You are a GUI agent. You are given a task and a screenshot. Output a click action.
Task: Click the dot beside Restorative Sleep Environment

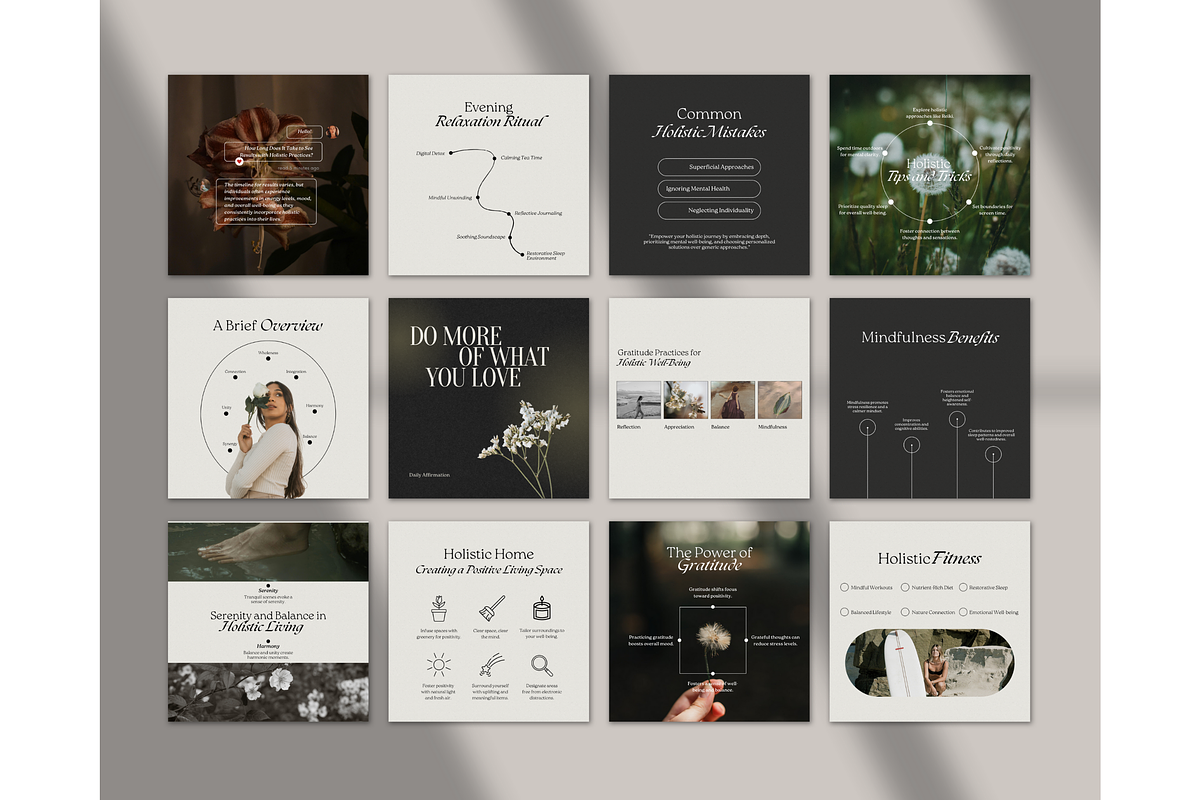coord(522,254)
